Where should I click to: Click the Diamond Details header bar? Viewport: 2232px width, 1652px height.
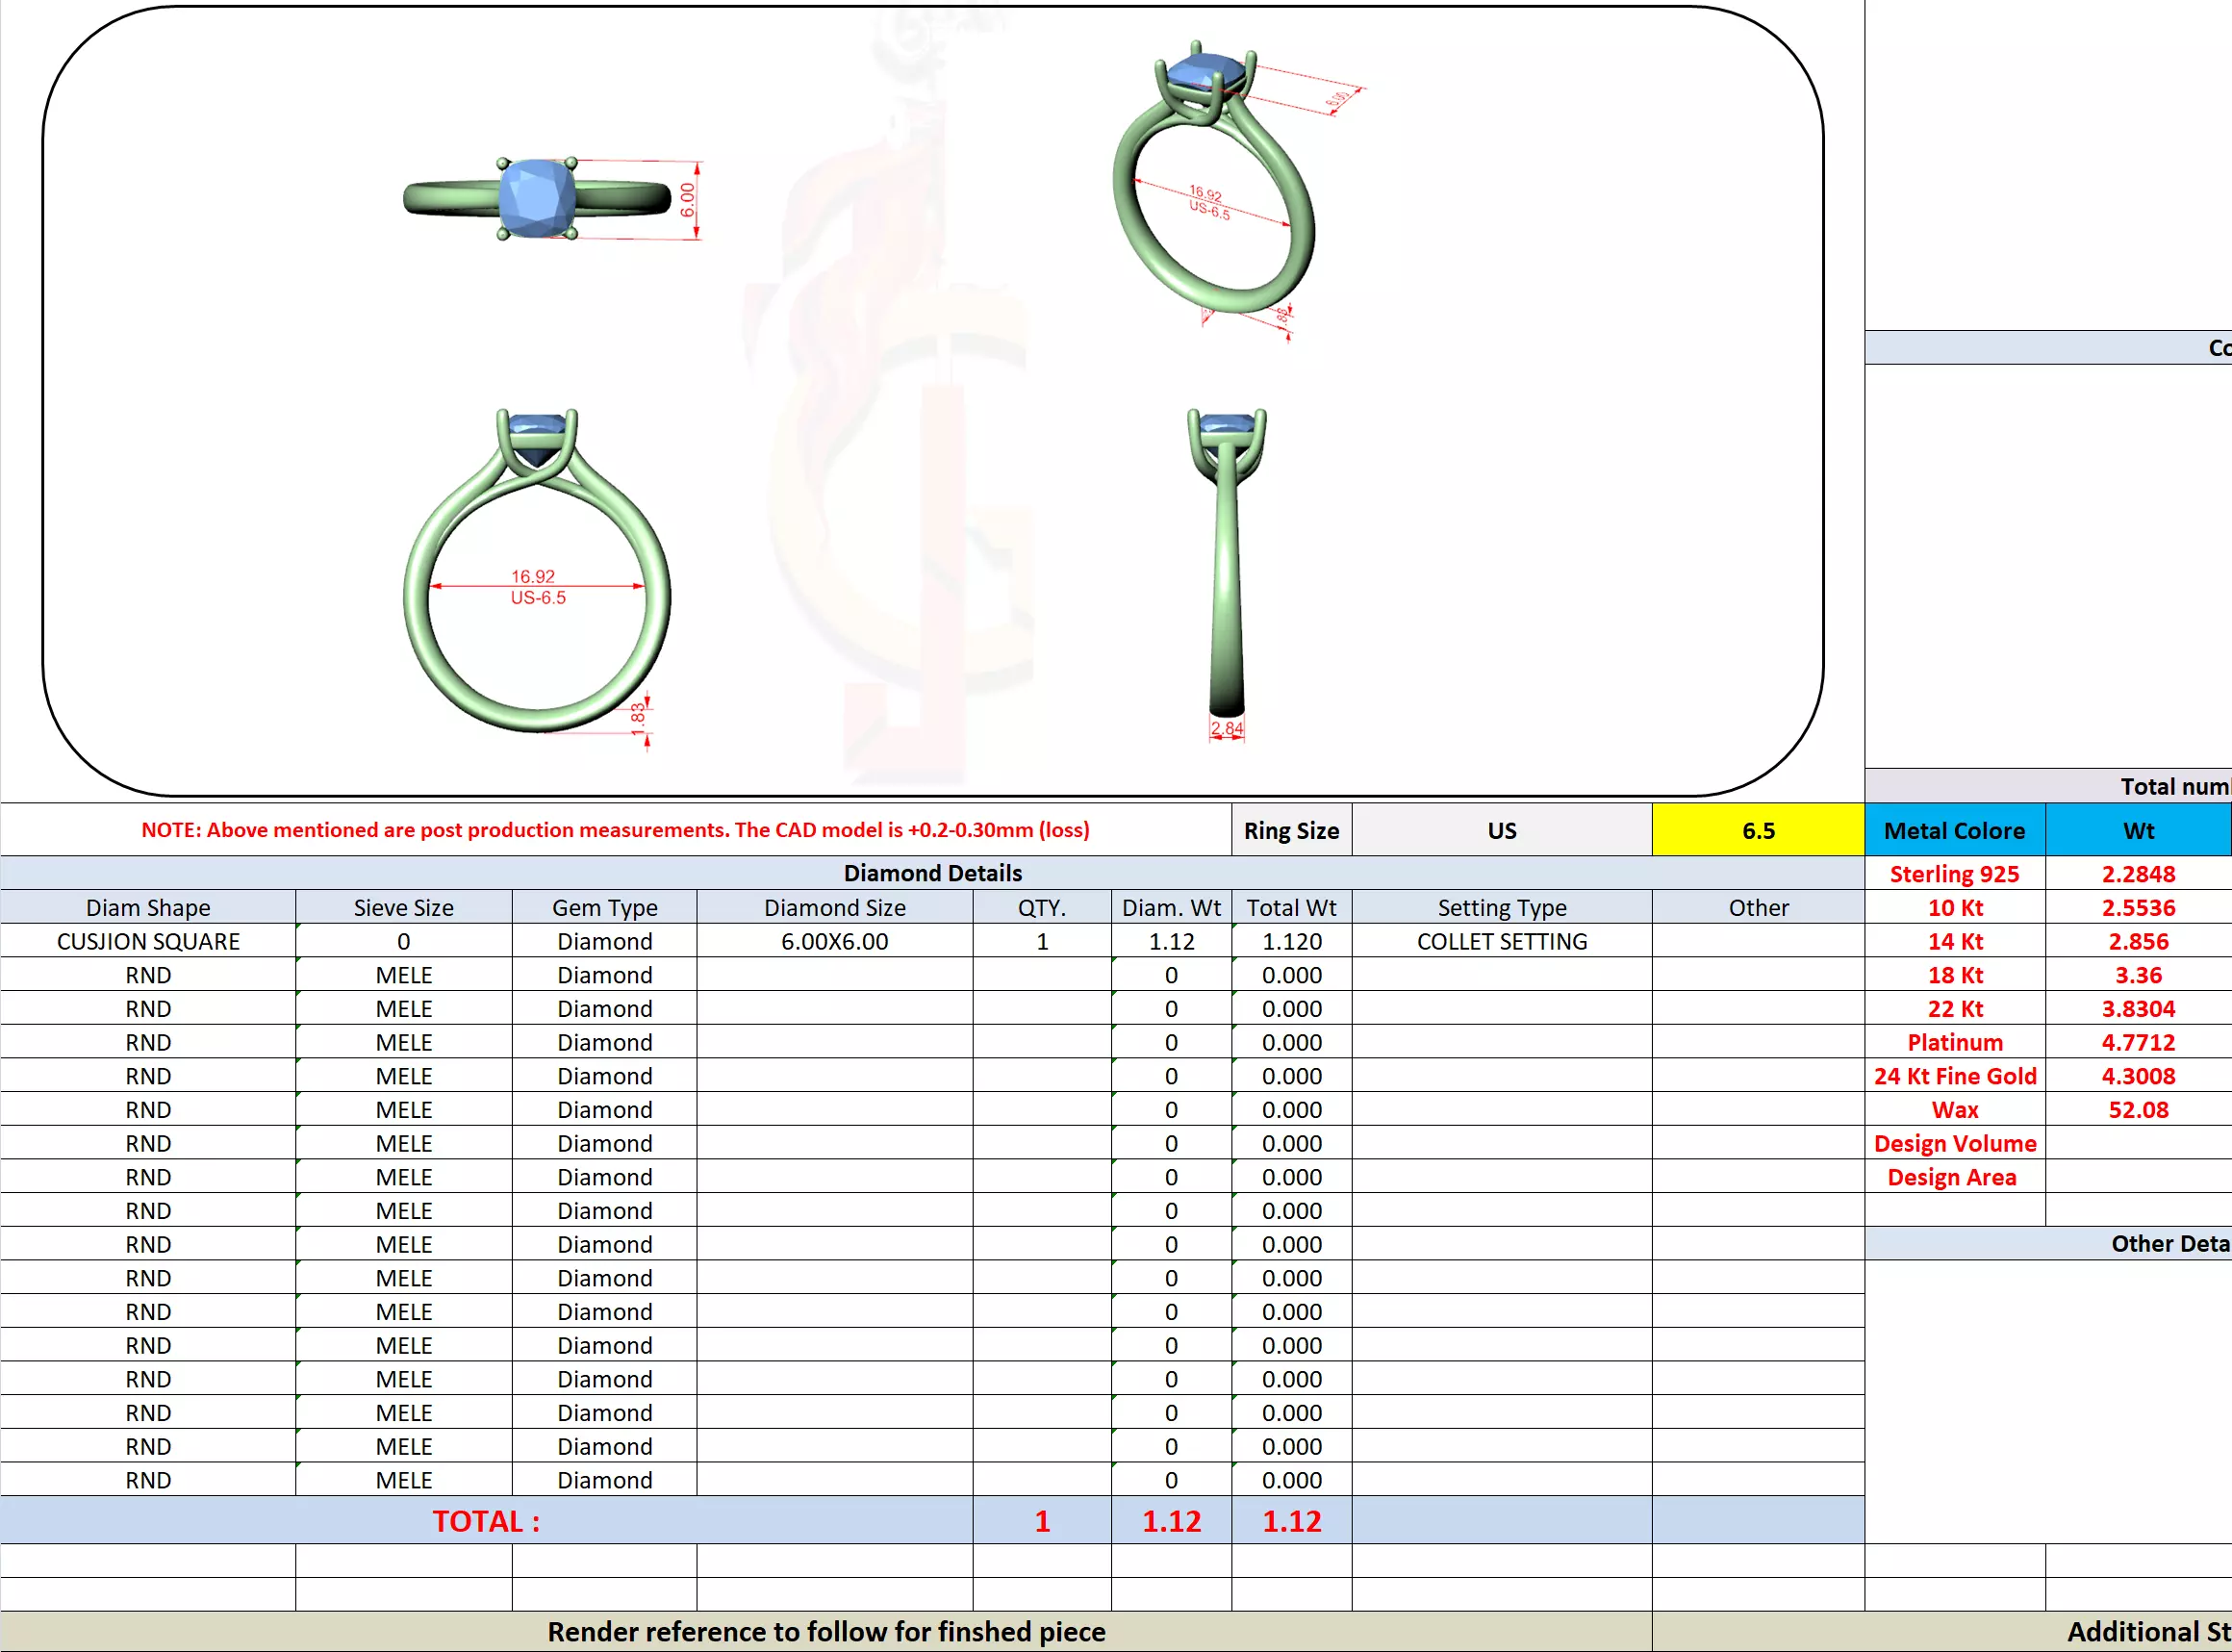pos(932,873)
